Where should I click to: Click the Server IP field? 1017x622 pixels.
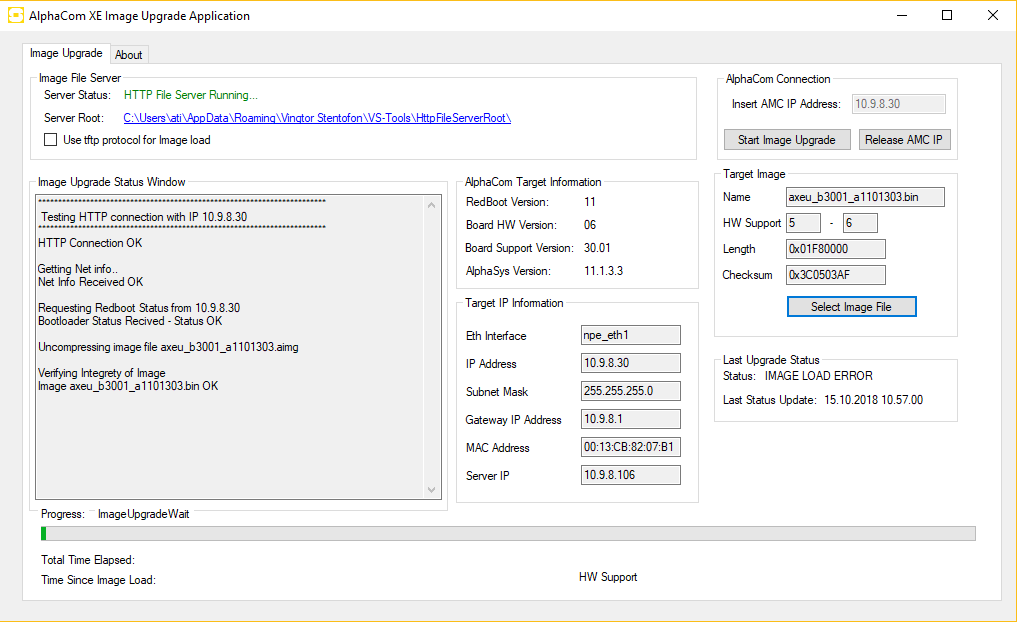click(x=630, y=476)
